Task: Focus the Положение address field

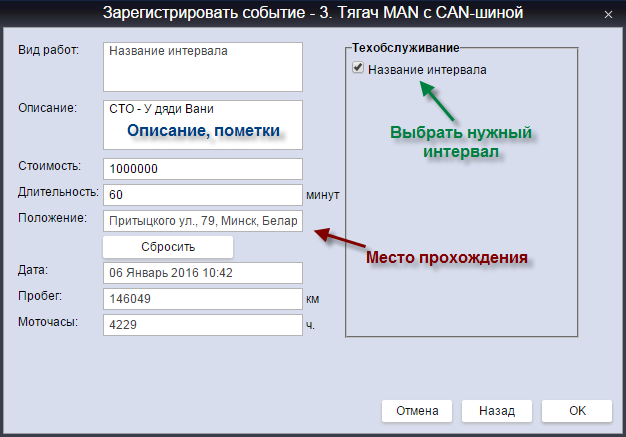Action: [x=202, y=221]
